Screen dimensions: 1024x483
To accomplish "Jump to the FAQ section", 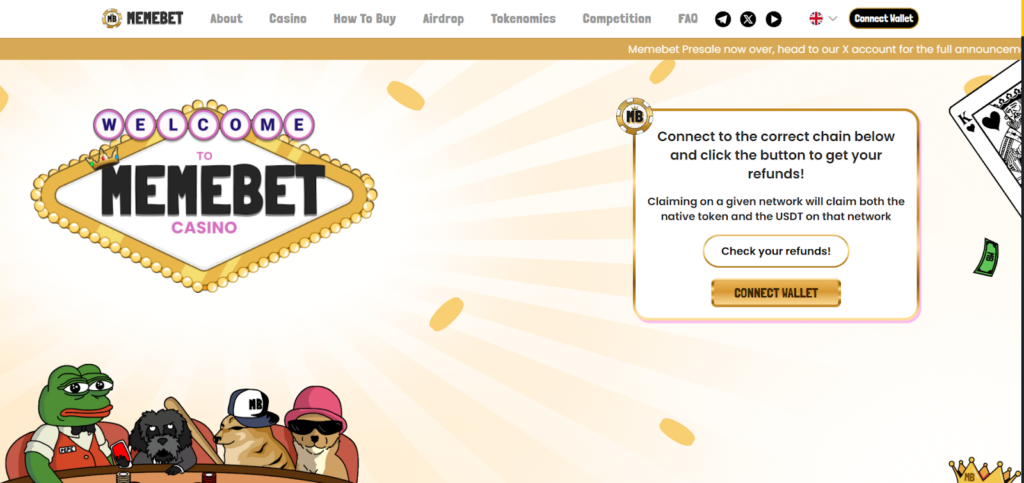I will [688, 19].
